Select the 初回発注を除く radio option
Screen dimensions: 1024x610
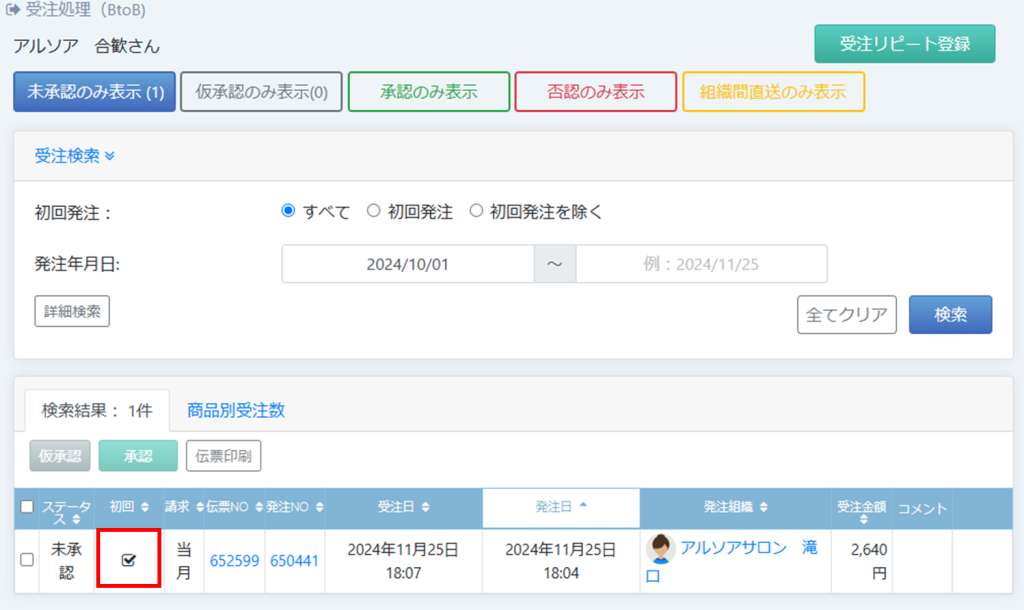point(476,211)
